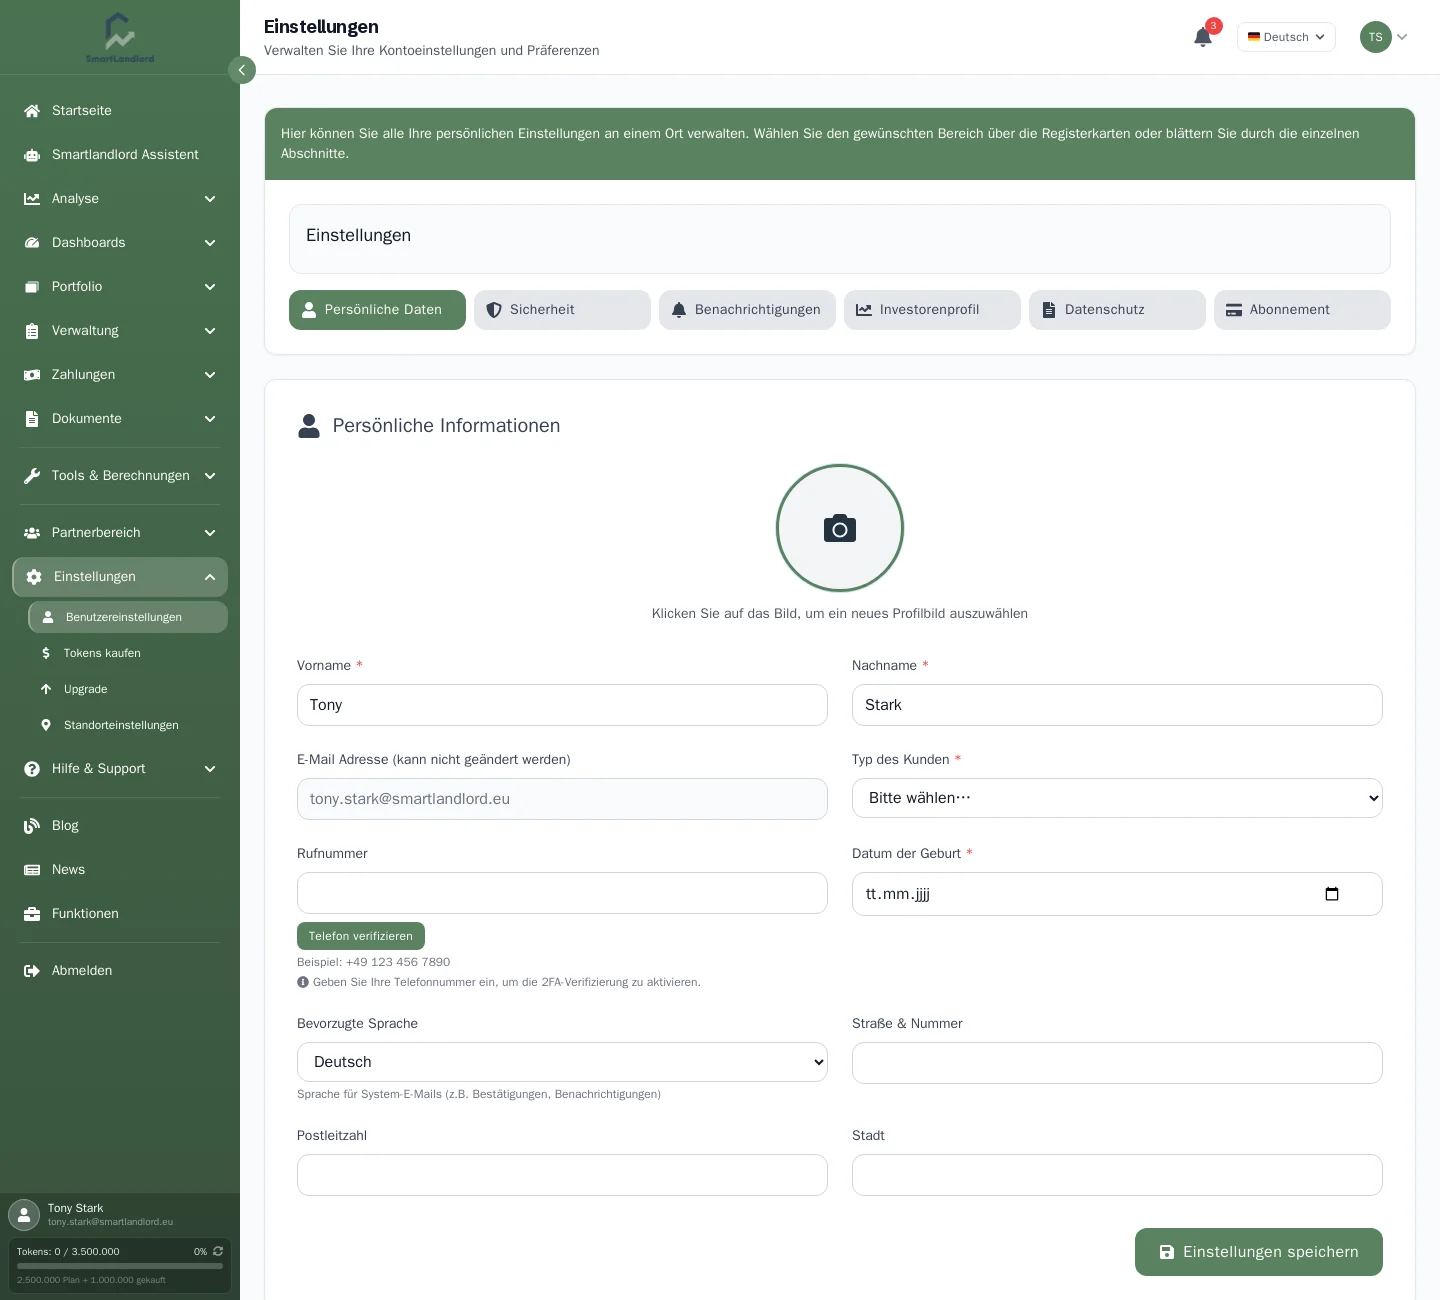Viewport: 1440px width, 1300px height.
Task: Open the TS user account menu
Action: (x=1384, y=37)
